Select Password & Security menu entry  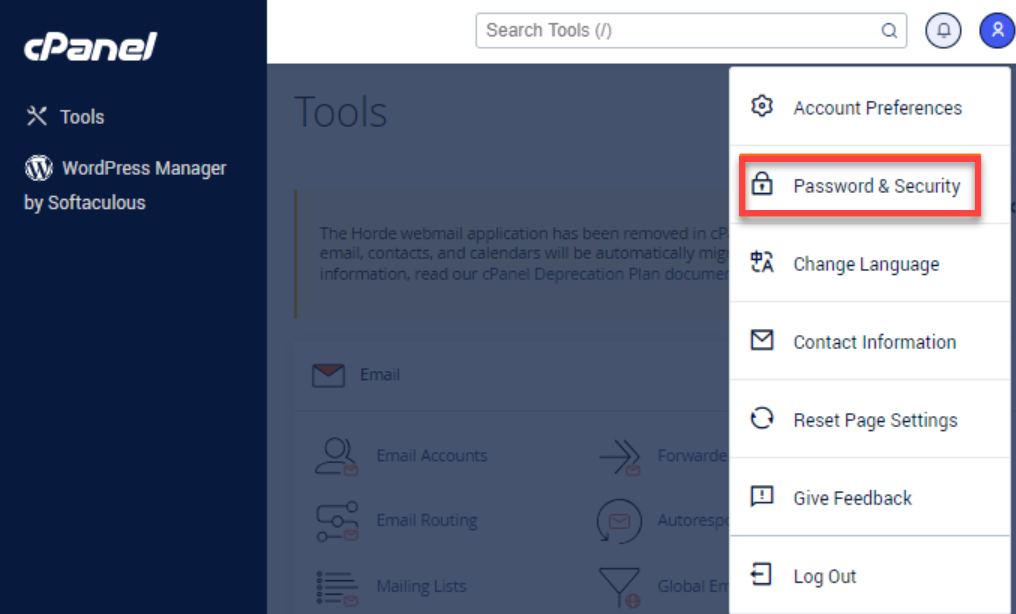pos(876,186)
